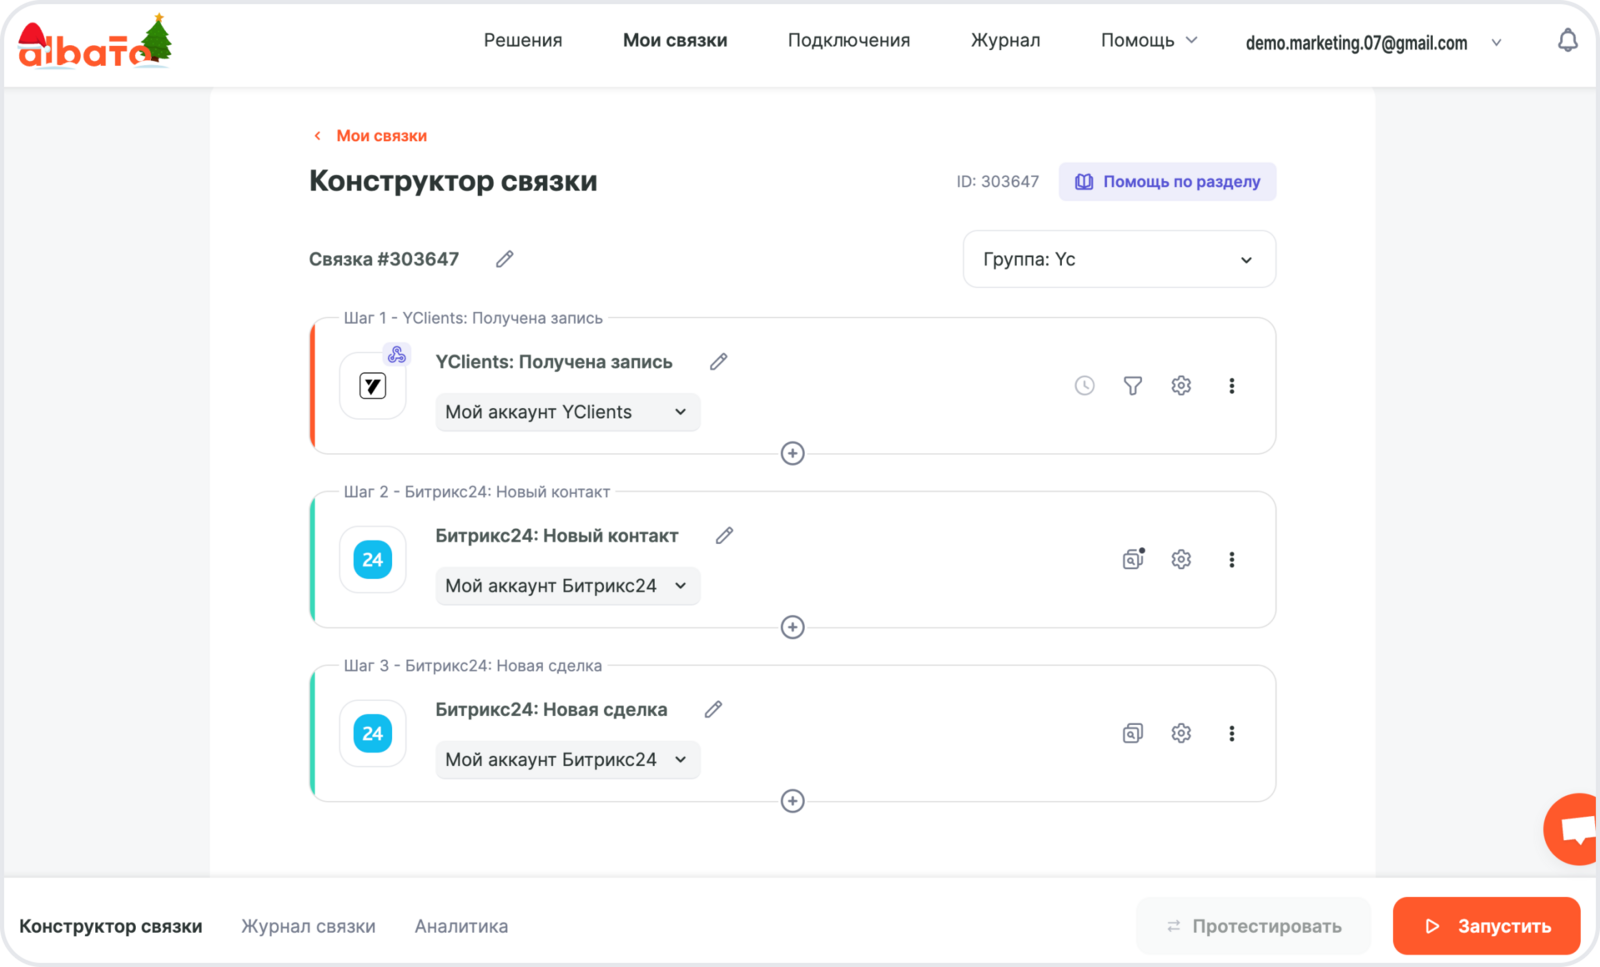Rename the YClients: Получена запись step
Image resolution: width=1600 pixels, height=967 pixels.
tap(718, 362)
